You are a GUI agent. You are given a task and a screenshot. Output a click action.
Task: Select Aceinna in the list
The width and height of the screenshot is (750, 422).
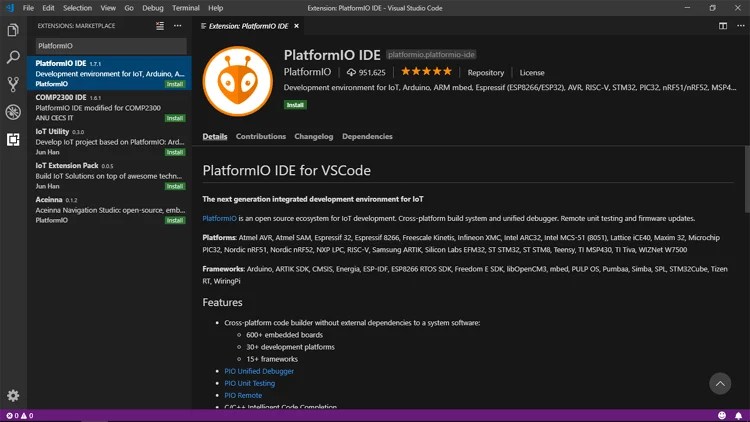[110, 209]
